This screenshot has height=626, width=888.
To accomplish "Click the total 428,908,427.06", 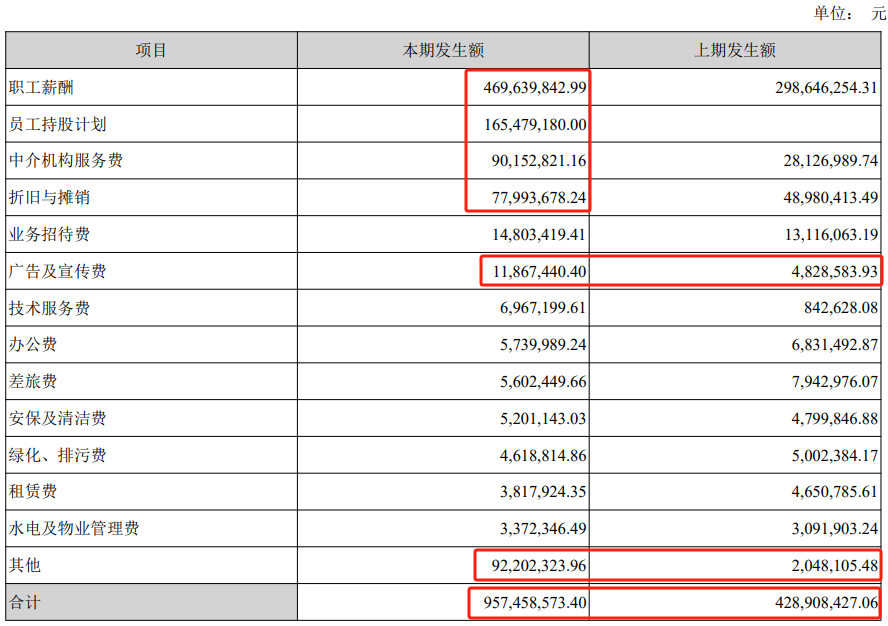I will (x=826, y=602).
